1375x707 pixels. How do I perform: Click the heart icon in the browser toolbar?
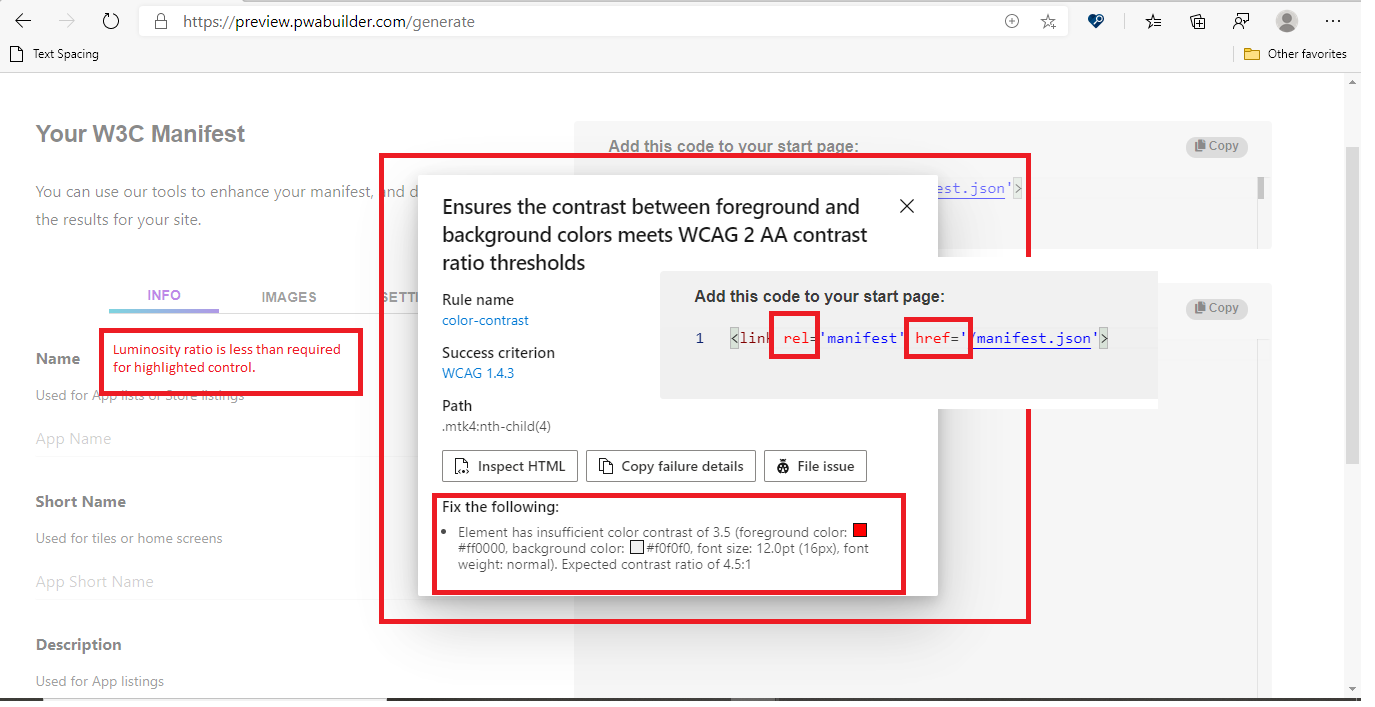pyautogui.click(x=1096, y=20)
